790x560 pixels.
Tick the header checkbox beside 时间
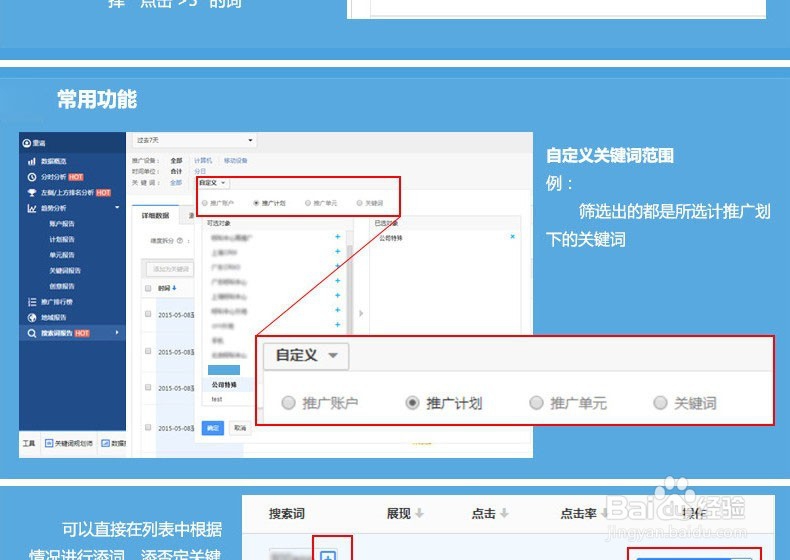click(148, 288)
